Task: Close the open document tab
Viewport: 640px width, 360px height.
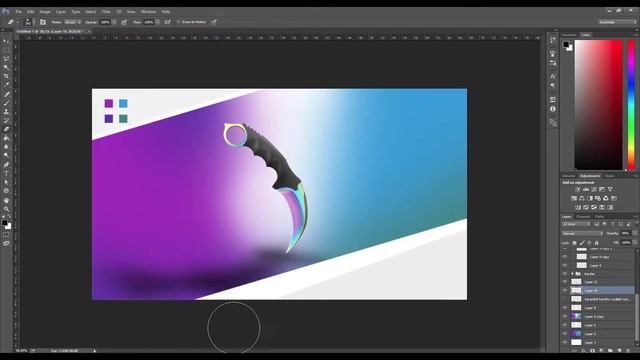Action: pos(89,31)
